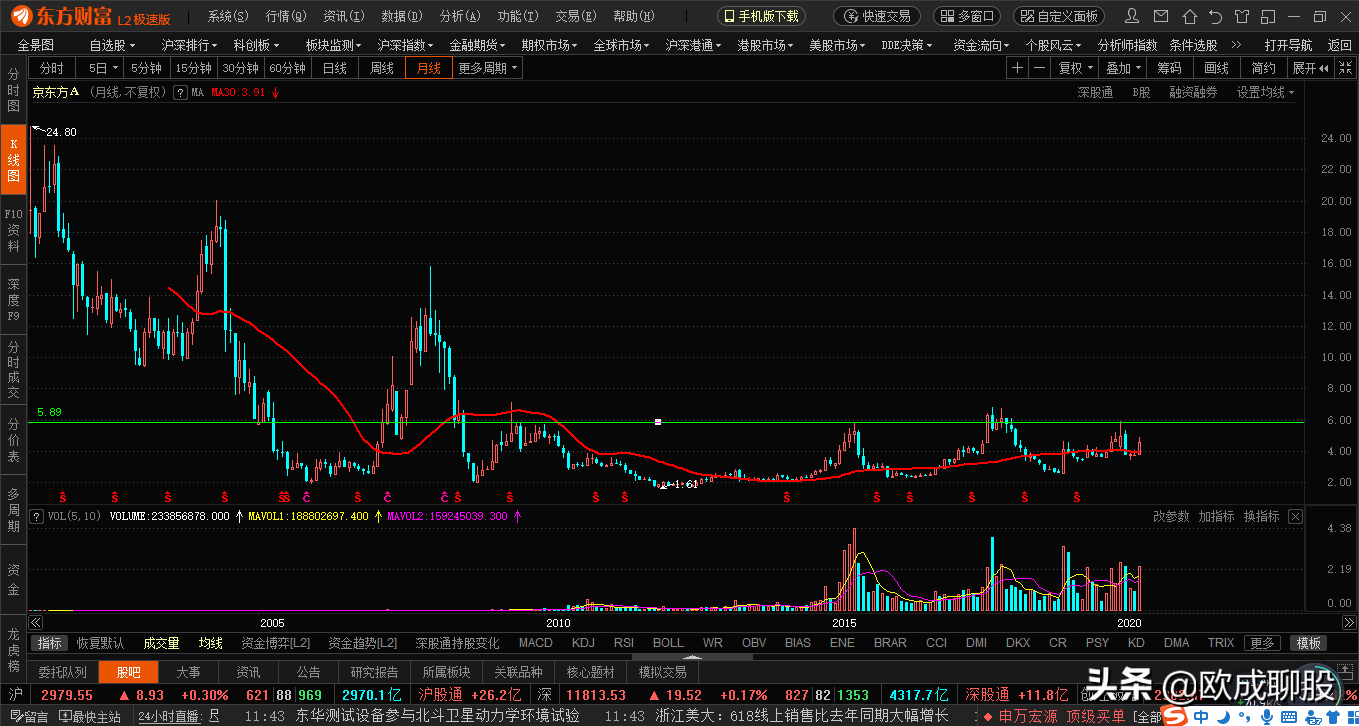Expand 沪深排行 dropdown

click(189, 45)
